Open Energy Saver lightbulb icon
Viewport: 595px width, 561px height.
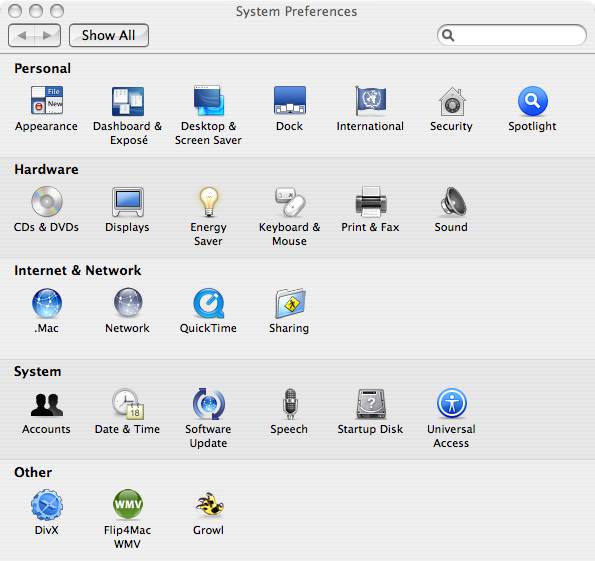209,202
